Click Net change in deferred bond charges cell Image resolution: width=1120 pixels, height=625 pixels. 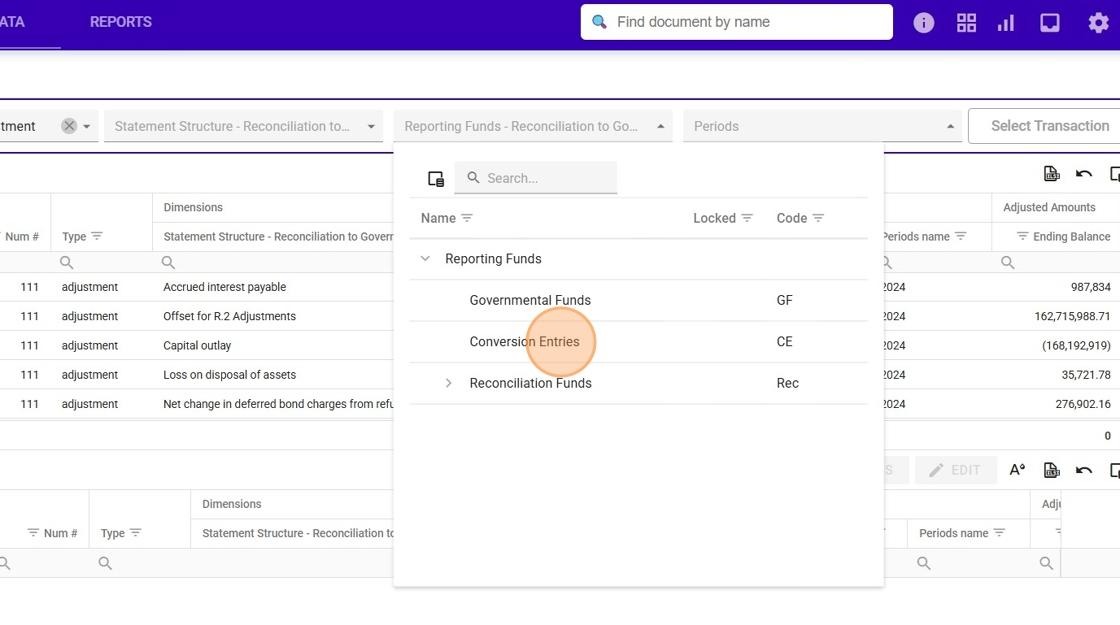tap(278, 404)
